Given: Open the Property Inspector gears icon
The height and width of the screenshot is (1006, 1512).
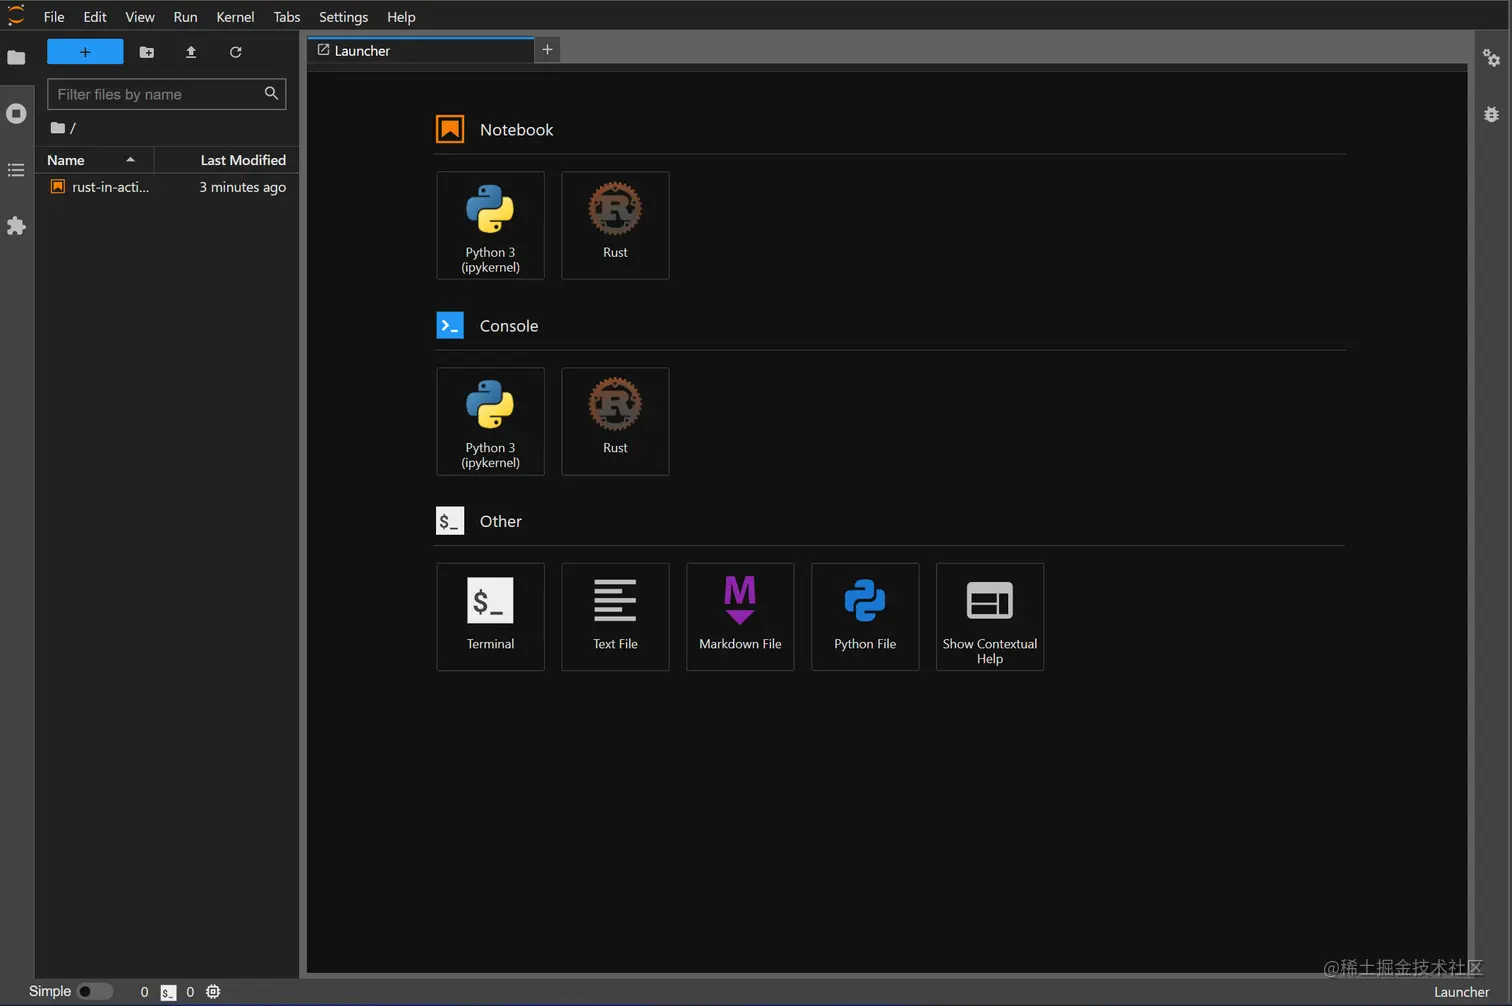Looking at the screenshot, I should tap(1491, 58).
